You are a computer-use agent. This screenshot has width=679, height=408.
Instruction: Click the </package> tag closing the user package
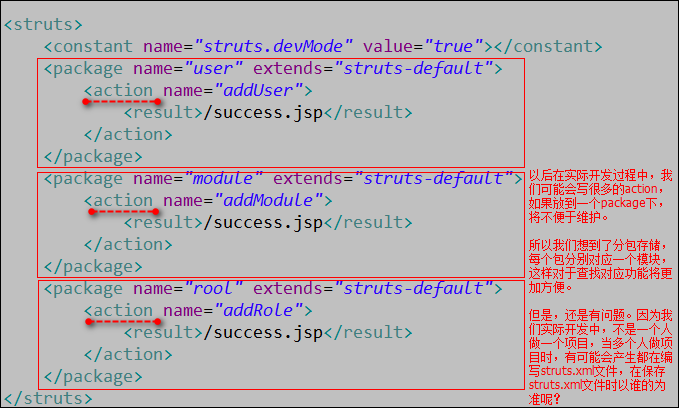point(93,157)
